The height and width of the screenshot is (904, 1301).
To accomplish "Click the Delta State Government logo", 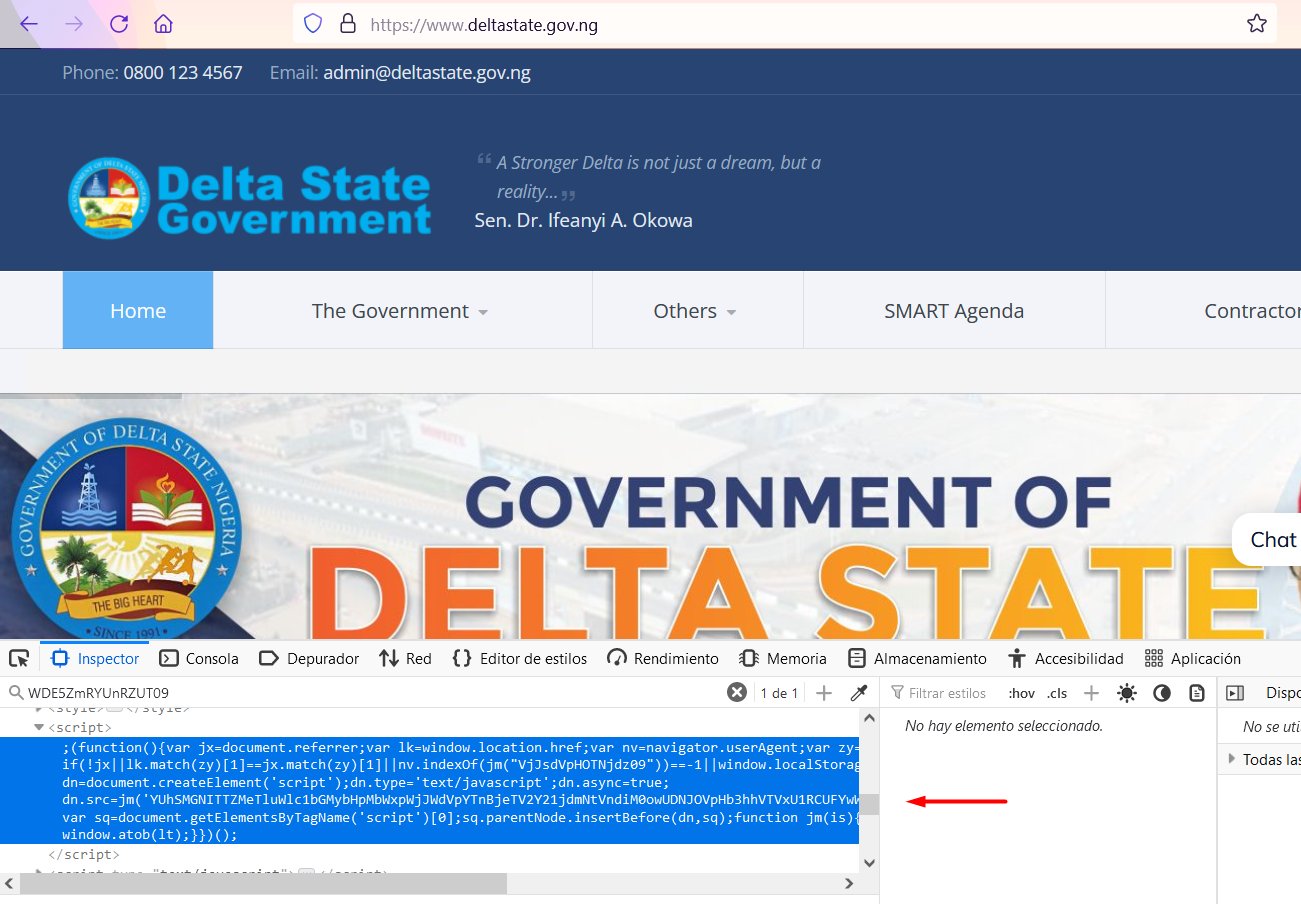I will (x=250, y=198).
